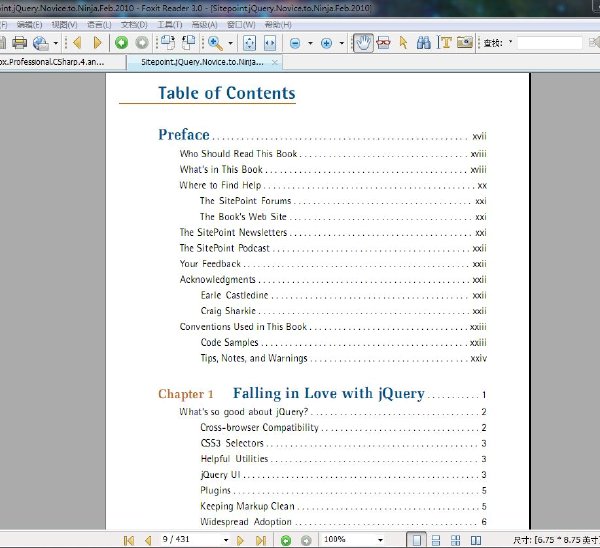The image size is (600, 548).
Task: Jump to last page in status bar
Action: 261,540
